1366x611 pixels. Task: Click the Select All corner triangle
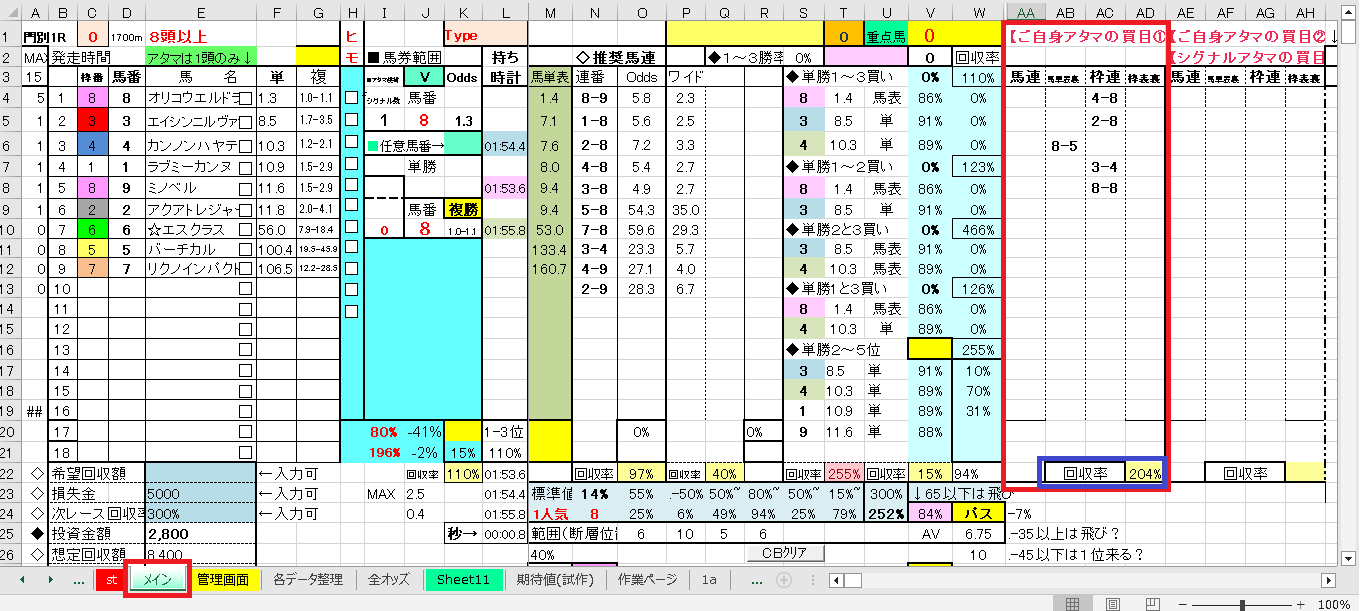10,13
